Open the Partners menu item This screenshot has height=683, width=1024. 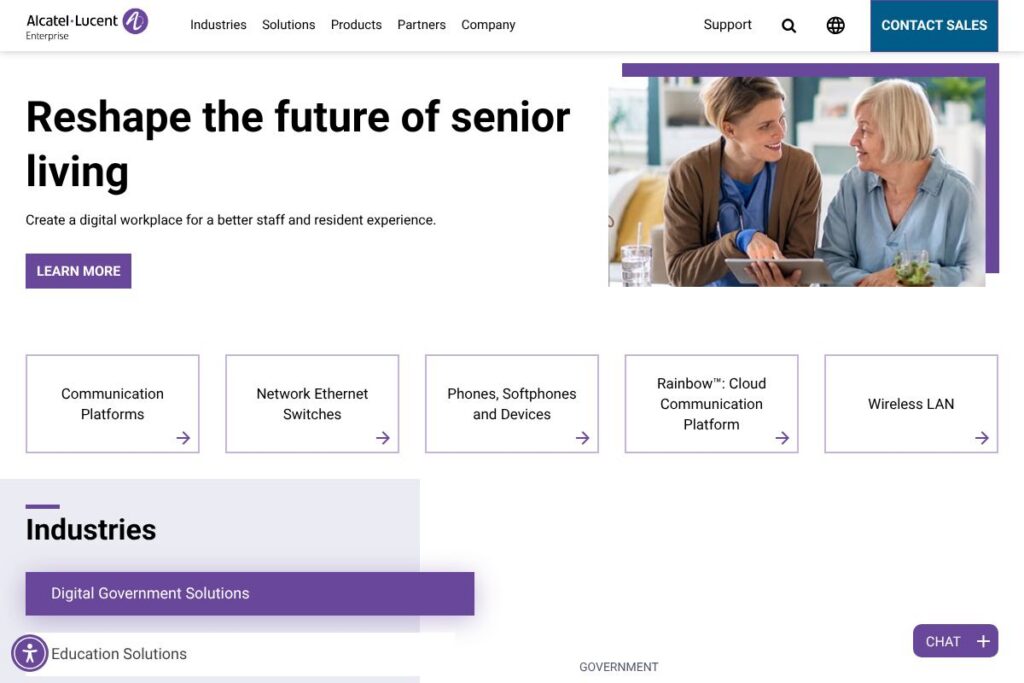coord(421,25)
